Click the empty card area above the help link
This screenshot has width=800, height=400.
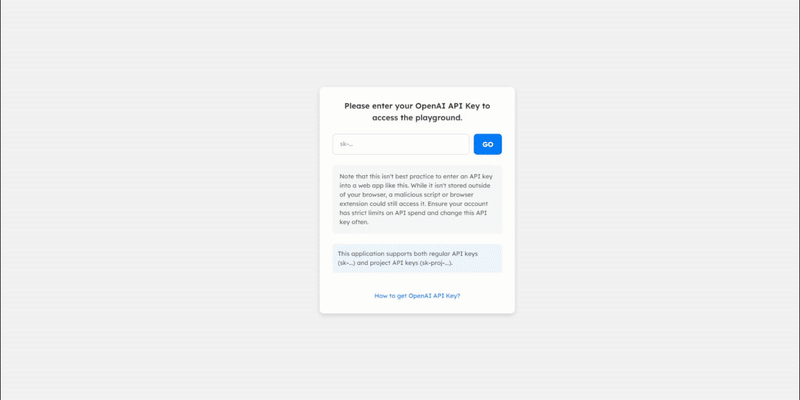(x=417, y=282)
